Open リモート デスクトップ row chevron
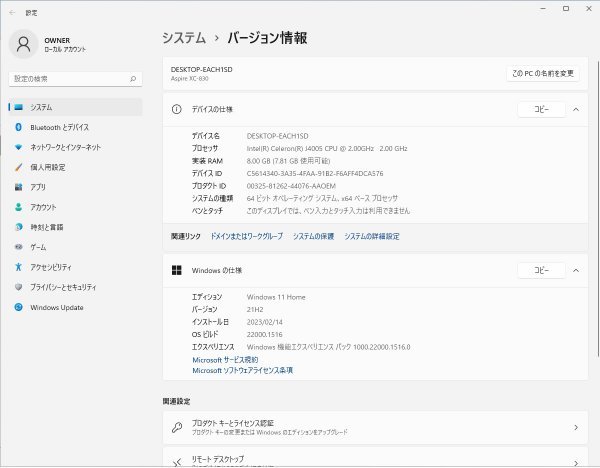 click(576, 463)
